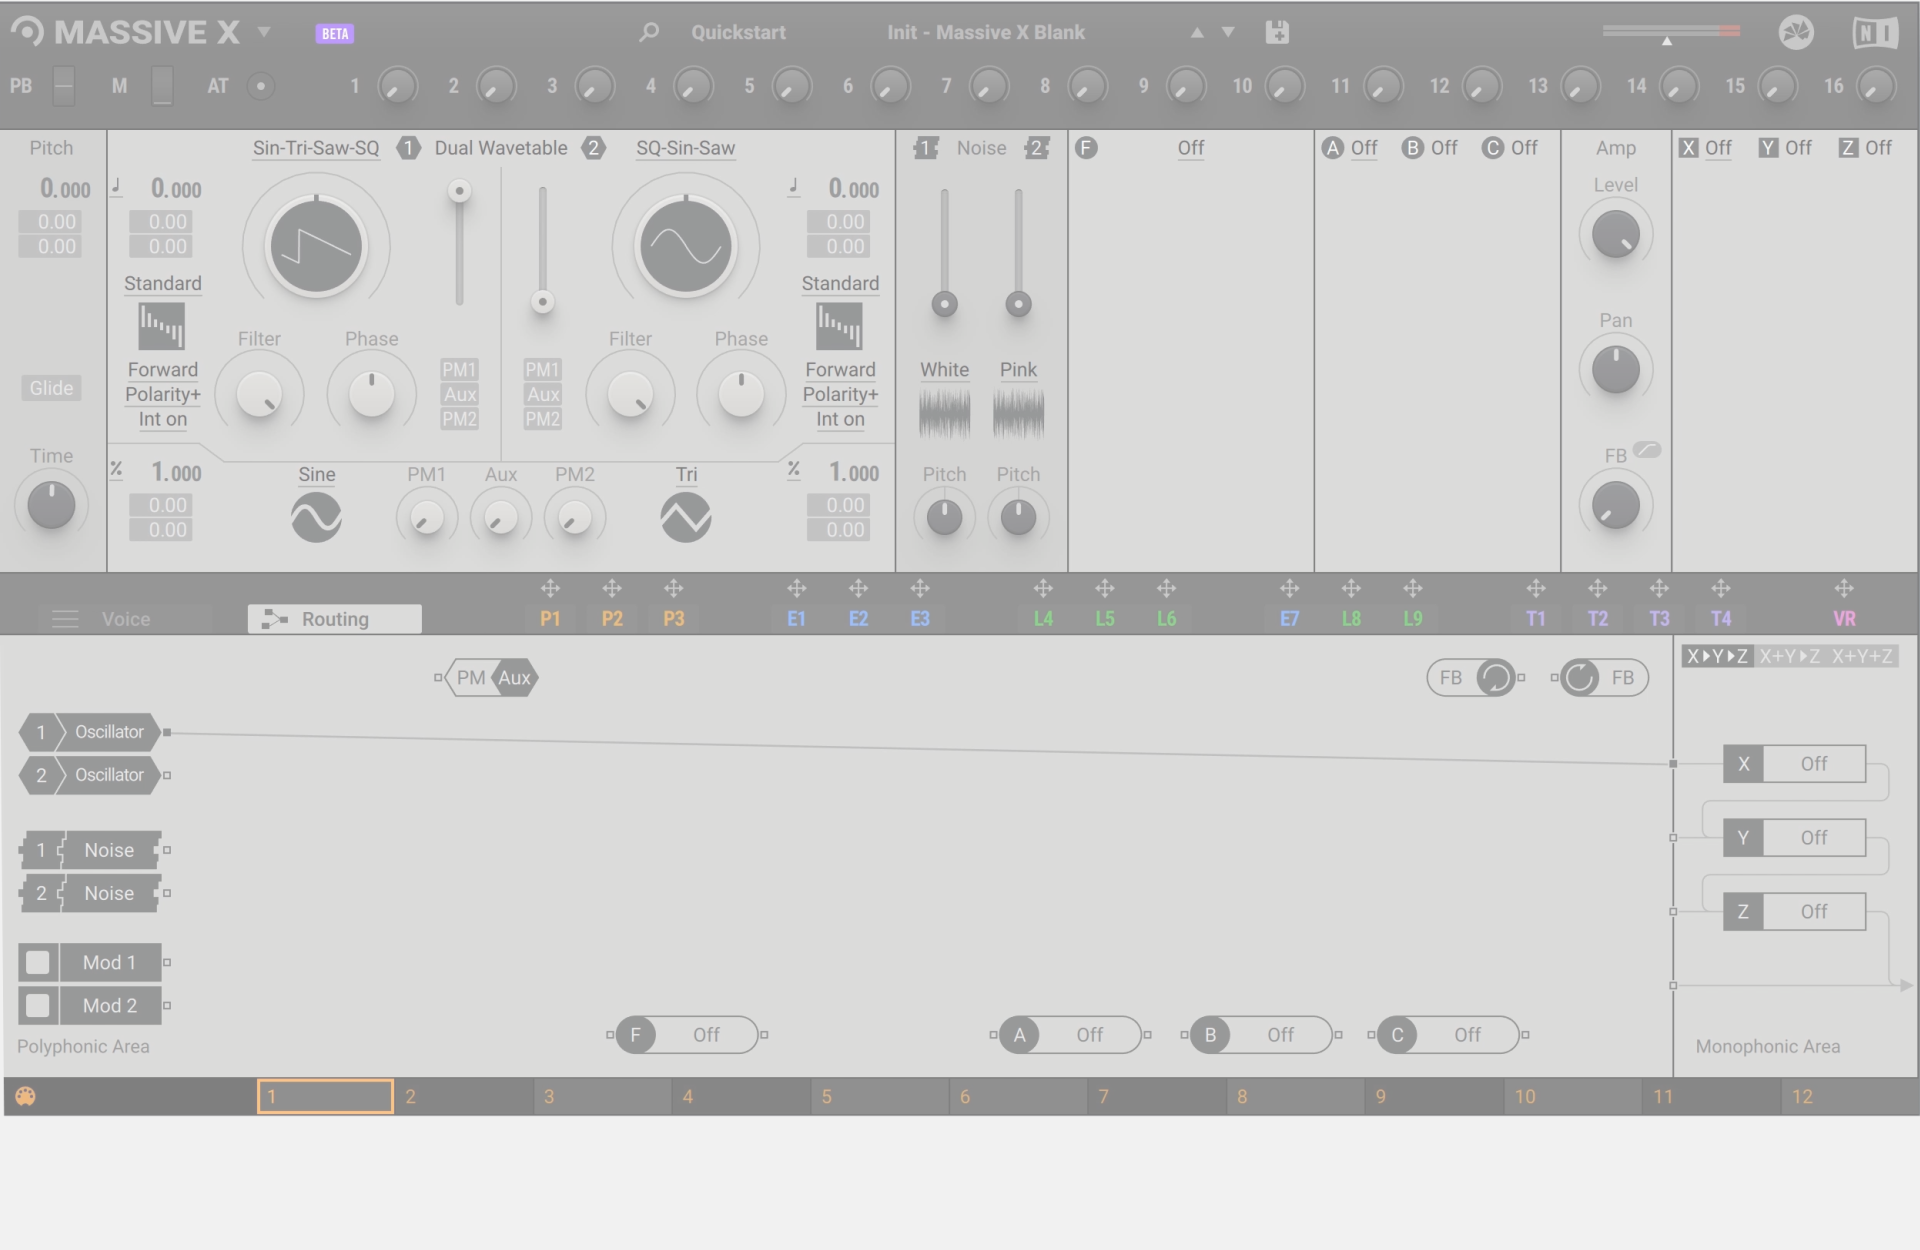Click the P1 modulation drag handle icon
This screenshot has width=1920, height=1250.
(550, 588)
